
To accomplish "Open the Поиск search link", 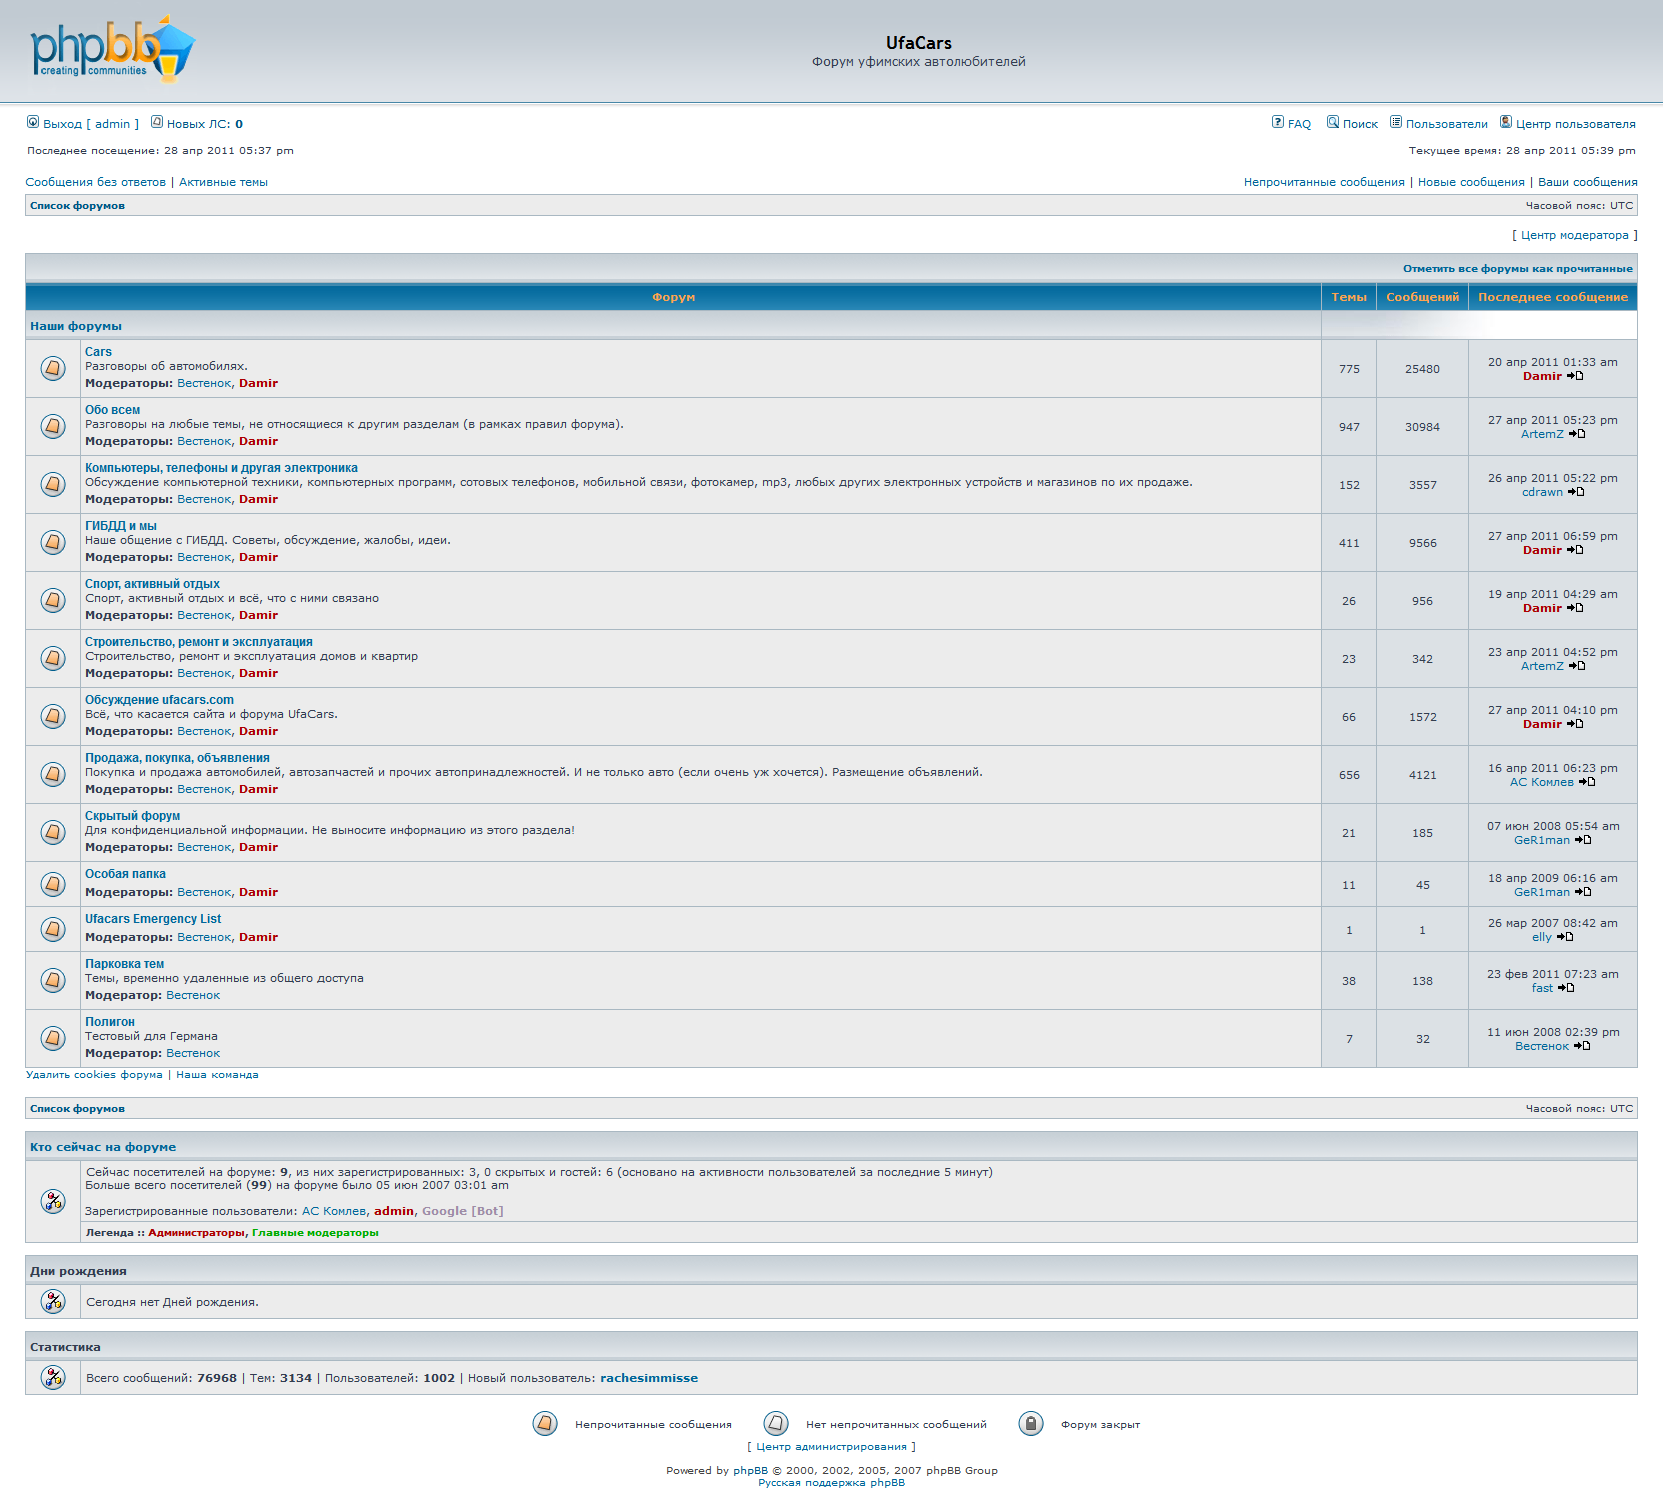I will pyautogui.click(x=1360, y=124).
